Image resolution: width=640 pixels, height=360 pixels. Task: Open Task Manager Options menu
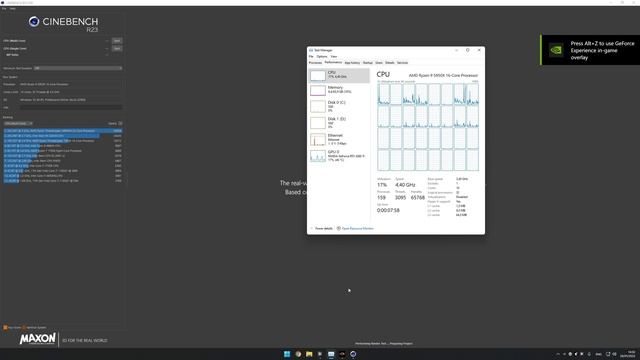pyautogui.click(x=322, y=56)
